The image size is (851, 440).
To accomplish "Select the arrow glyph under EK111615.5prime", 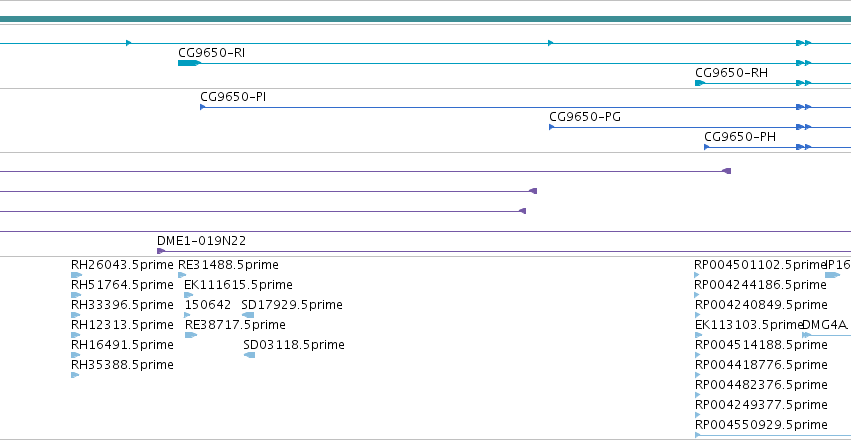I will click(x=188, y=295).
